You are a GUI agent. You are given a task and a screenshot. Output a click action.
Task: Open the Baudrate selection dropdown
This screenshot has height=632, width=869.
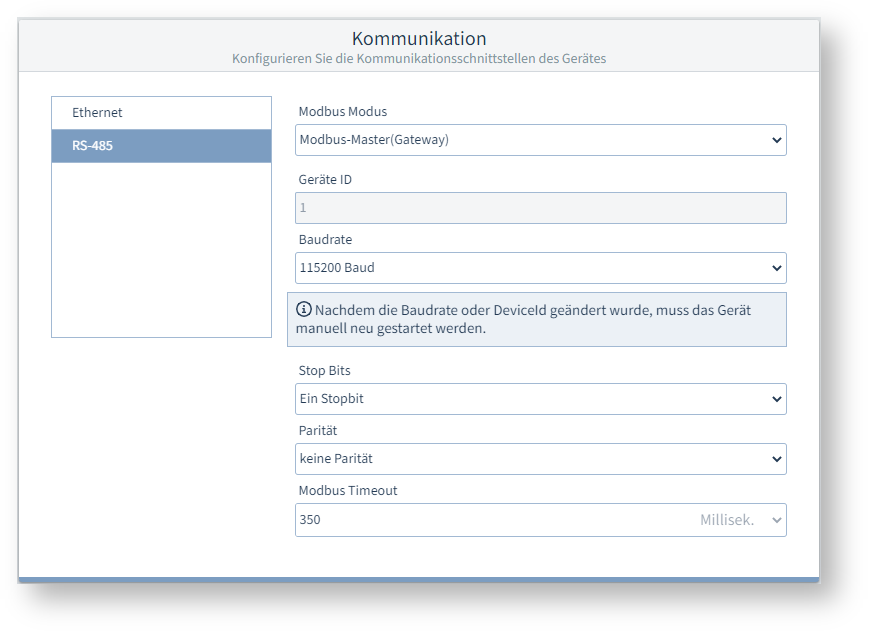tap(540, 268)
